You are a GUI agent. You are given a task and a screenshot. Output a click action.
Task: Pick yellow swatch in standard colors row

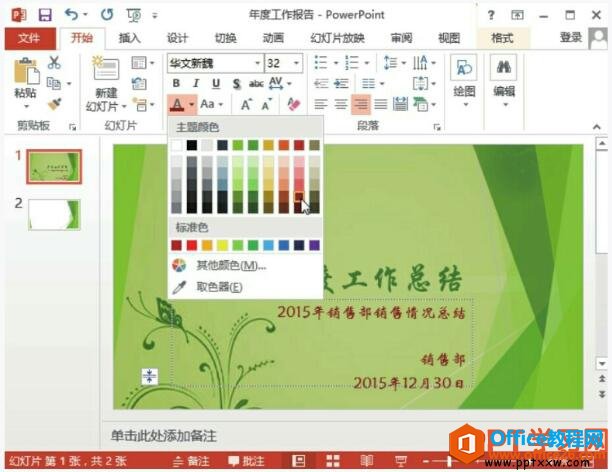(222, 245)
